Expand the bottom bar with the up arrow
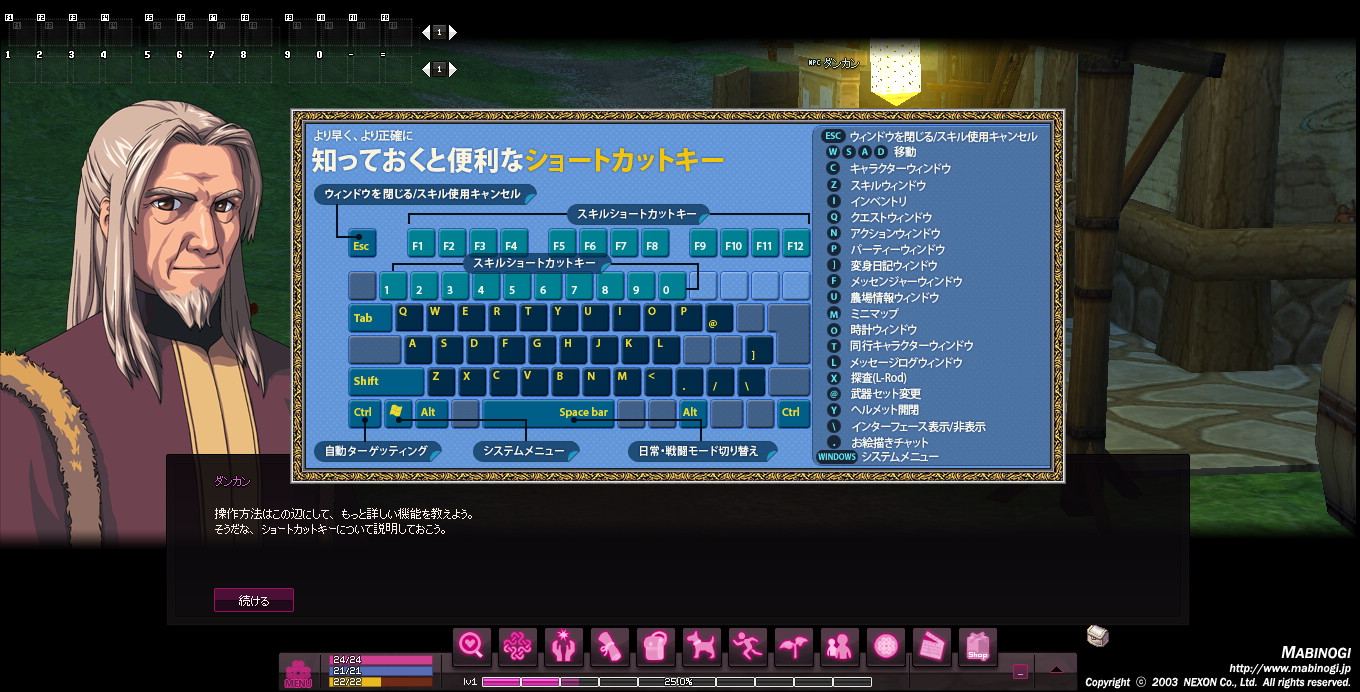The height and width of the screenshot is (692, 1360). pos(1056,669)
